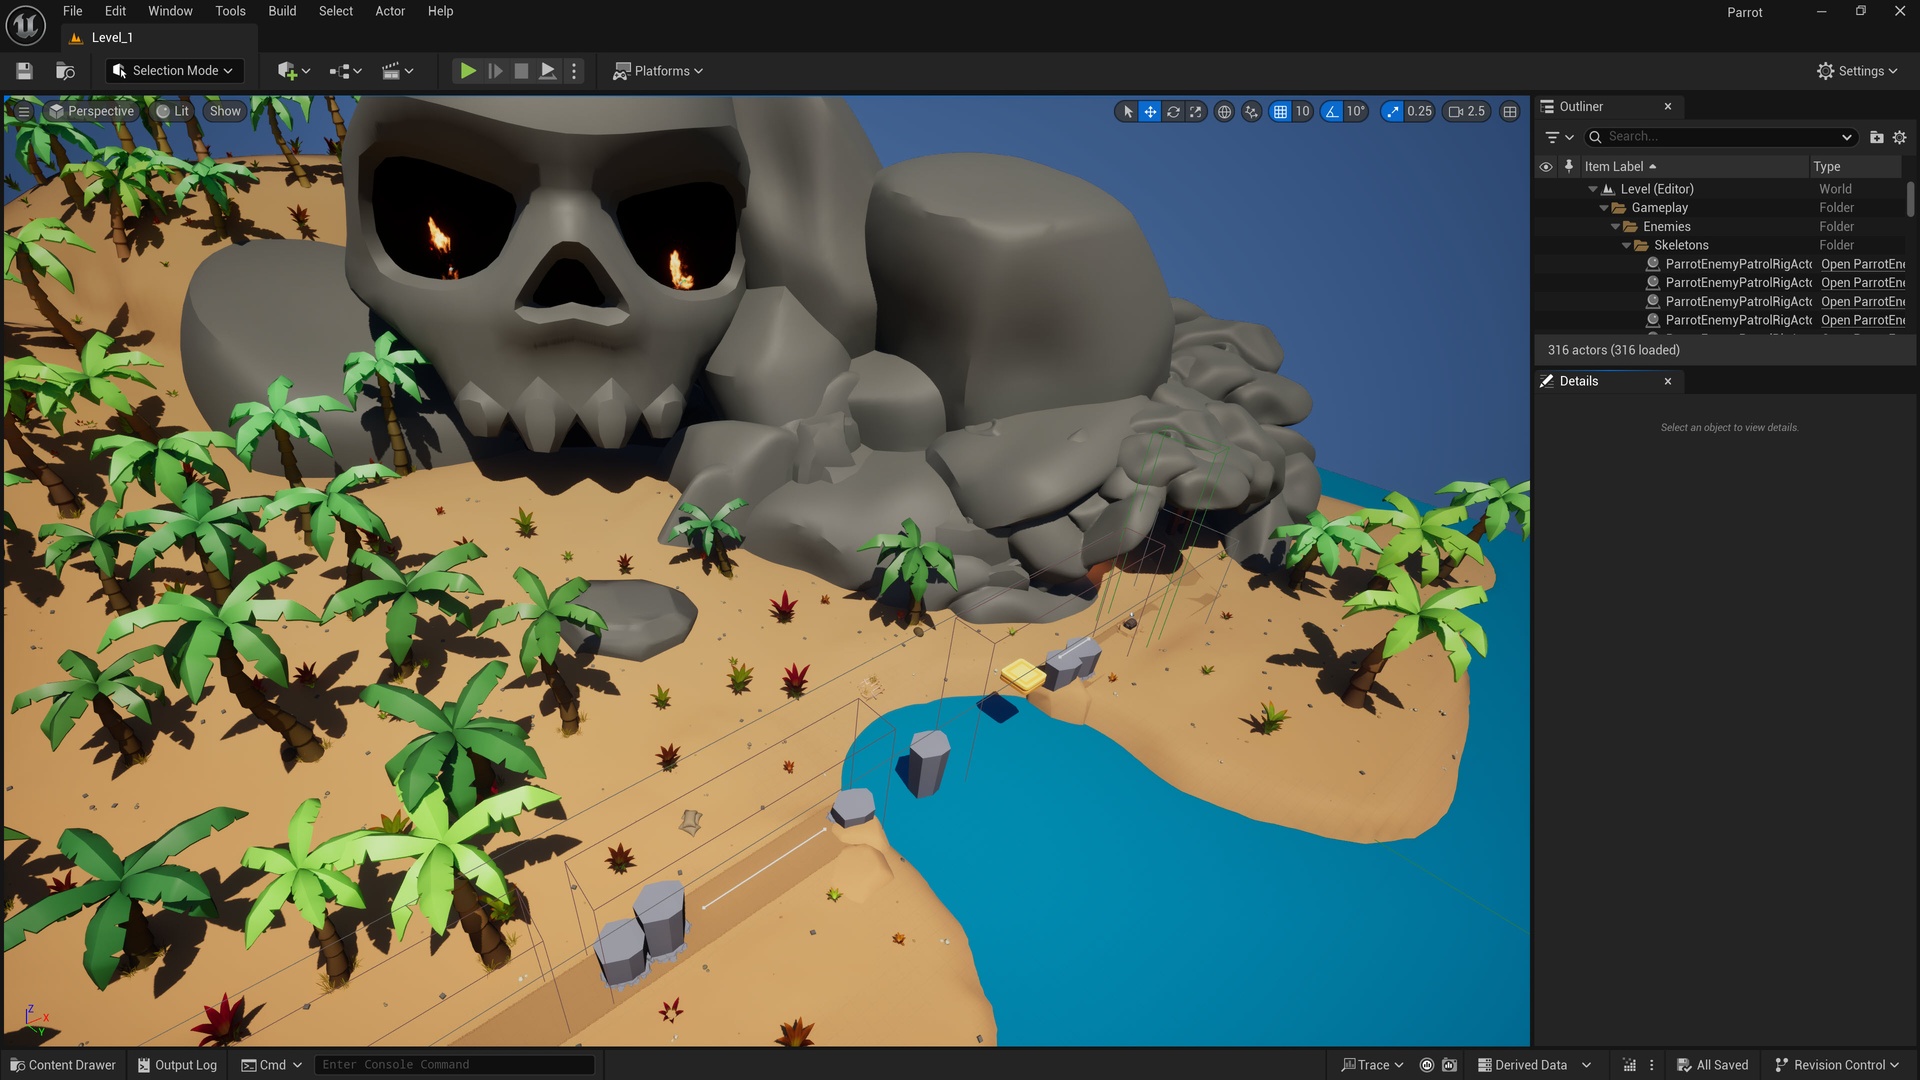The image size is (1920, 1080).
Task: Open the viewport layout grid icon
Action: click(x=1510, y=112)
